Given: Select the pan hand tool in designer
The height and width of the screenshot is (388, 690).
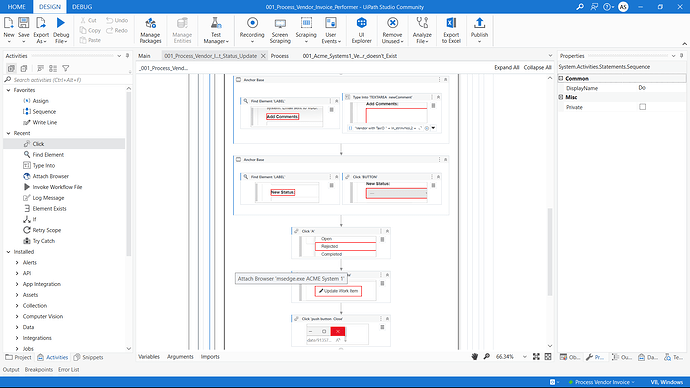Looking at the screenshot, I should tap(474, 357).
